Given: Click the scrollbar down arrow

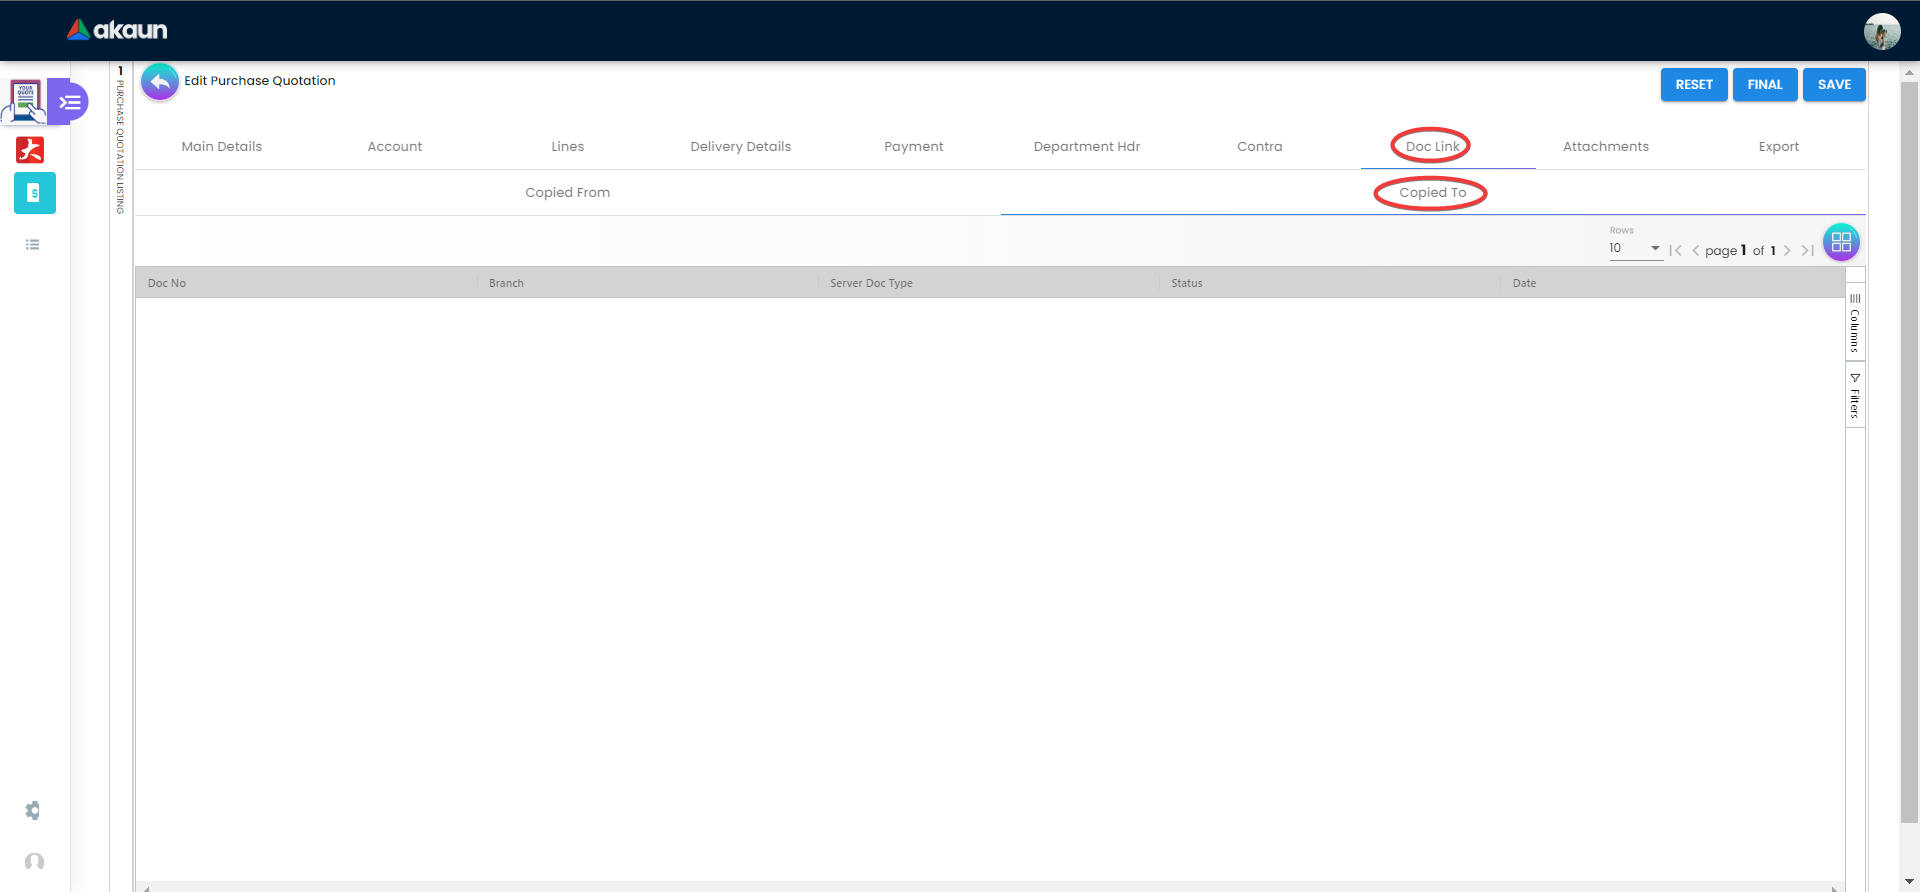Looking at the screenshot, I should tap(1909, 882).
